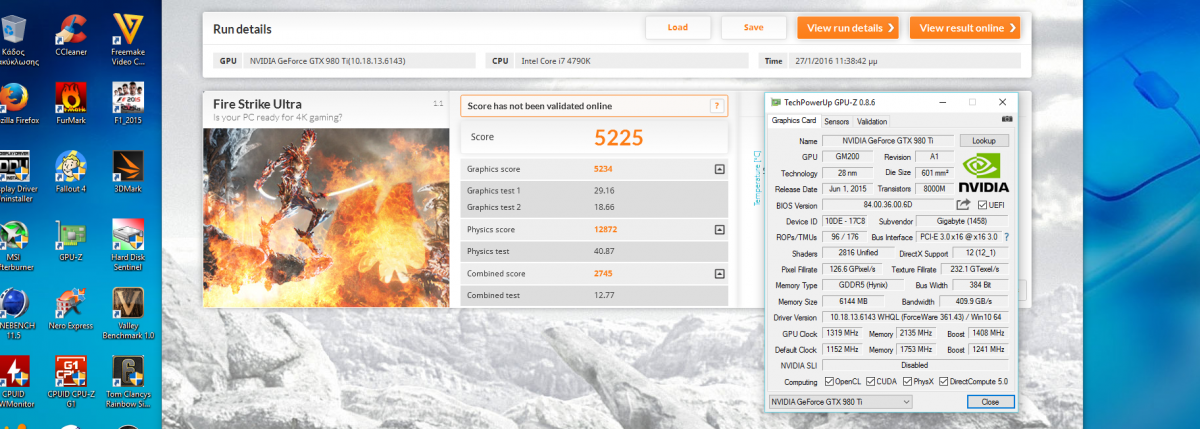Screen dimensions: 1200x429
Task: Click the Combined score value 2745
Action: 602,273
